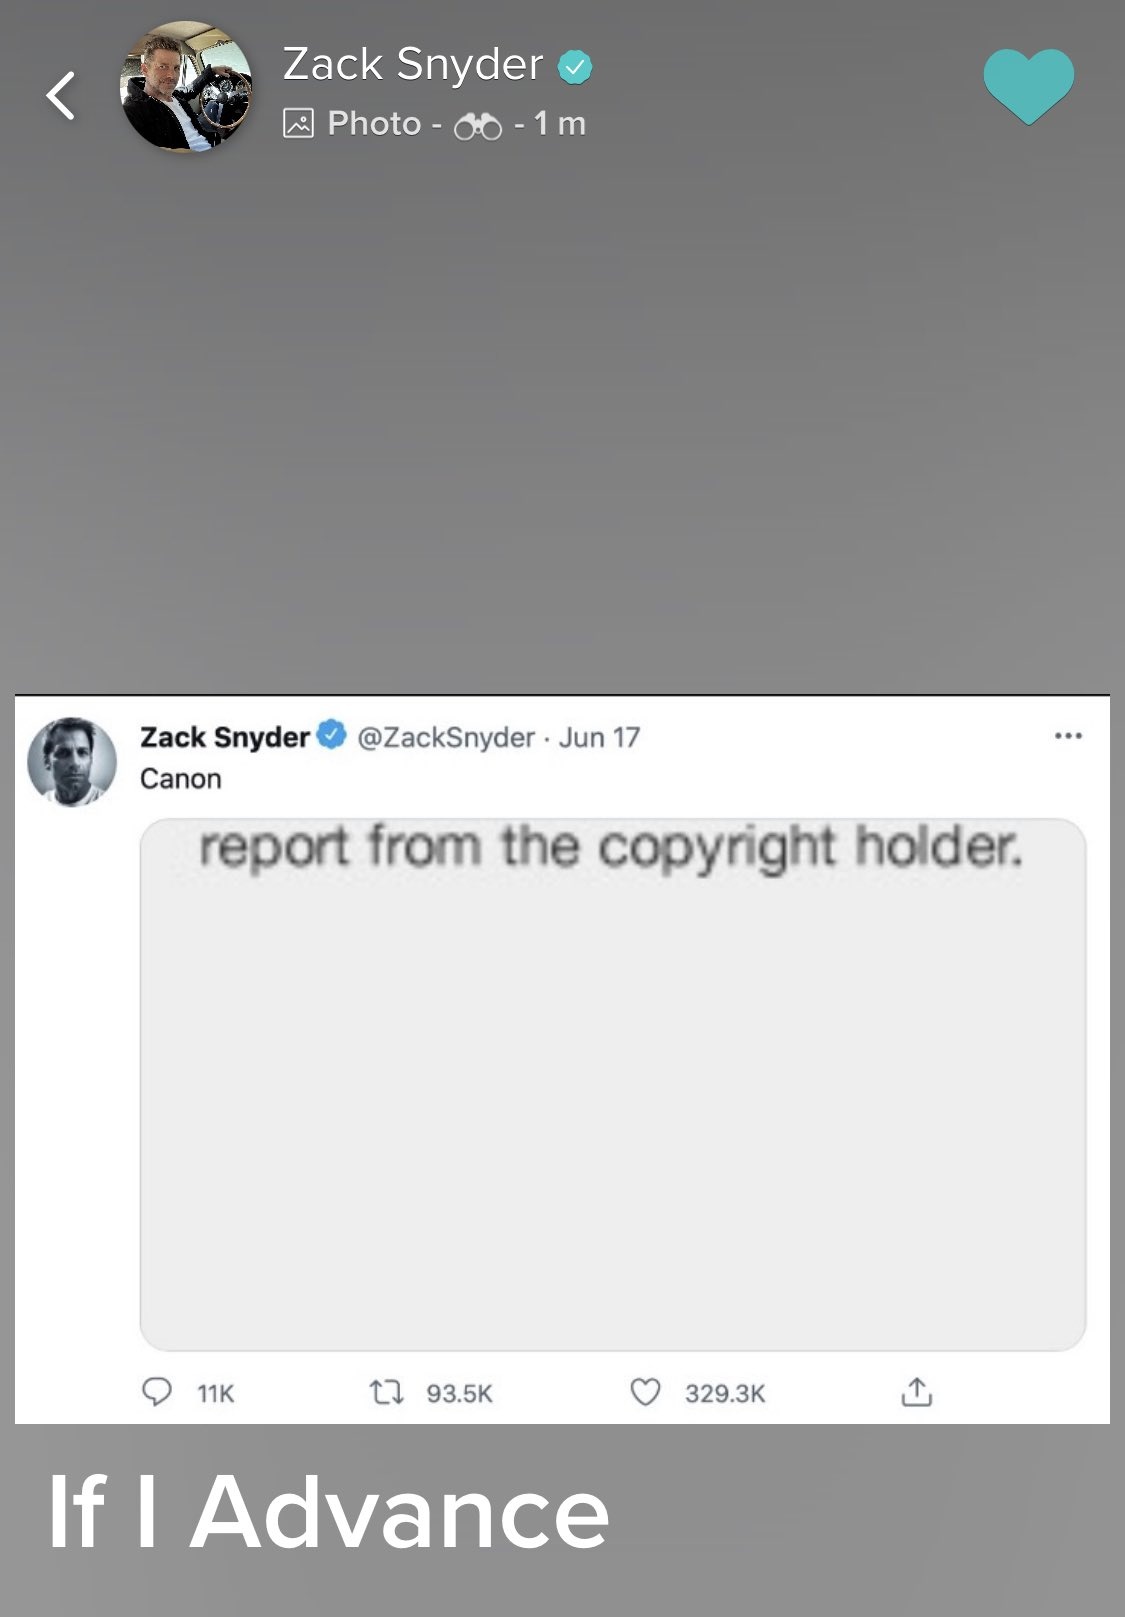This screenshot has height=1617, width=1125.
Task: Click the Jun 17 tweet date
Action: tap(599, 737)
